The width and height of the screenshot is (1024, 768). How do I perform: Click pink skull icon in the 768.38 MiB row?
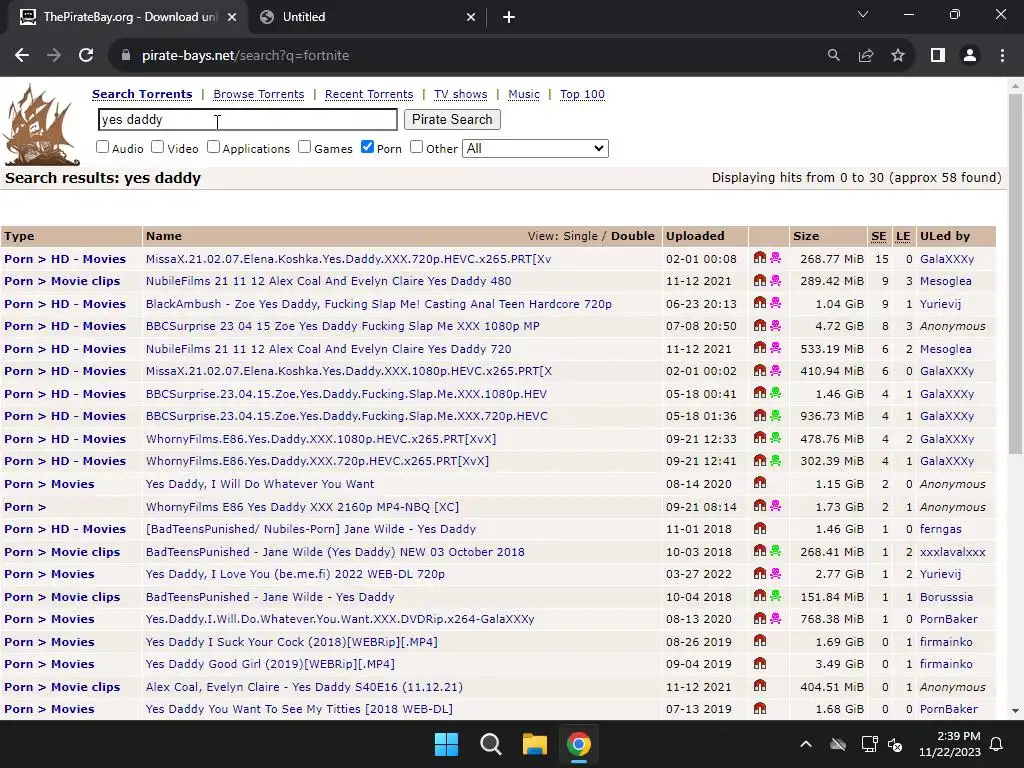click(x=775, y=618)
